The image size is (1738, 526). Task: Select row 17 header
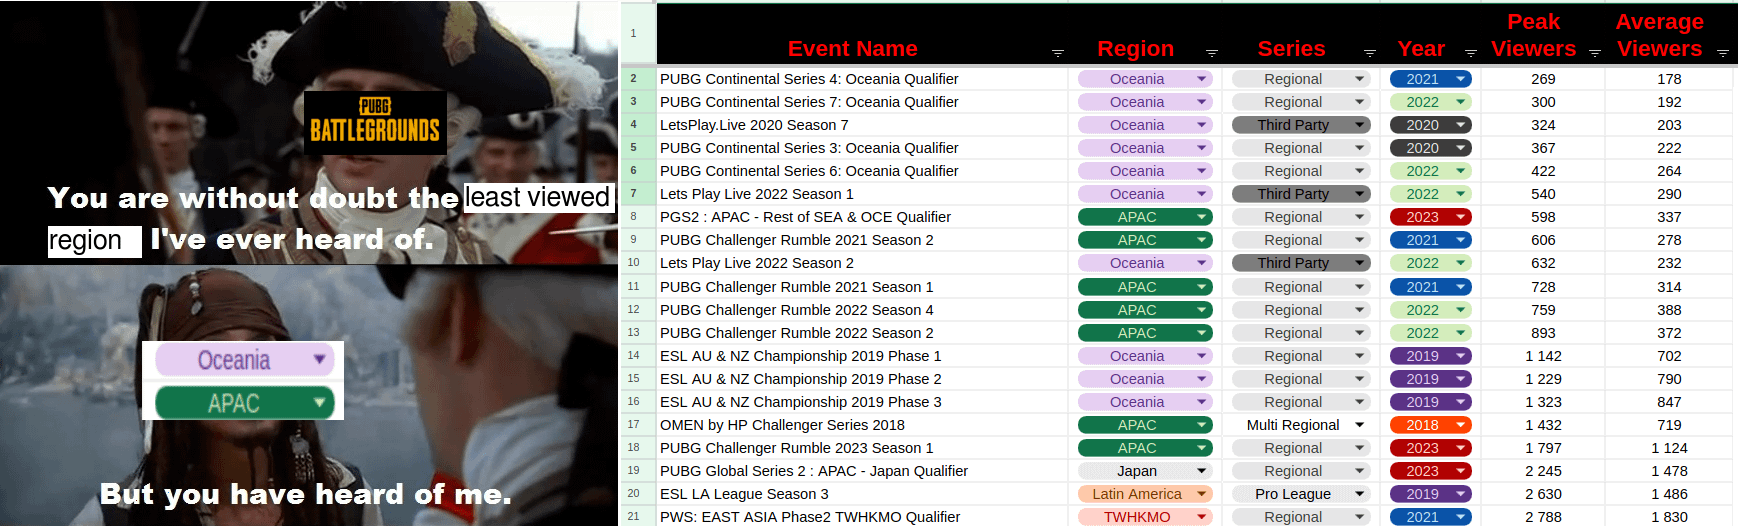[x=633, y=425]
